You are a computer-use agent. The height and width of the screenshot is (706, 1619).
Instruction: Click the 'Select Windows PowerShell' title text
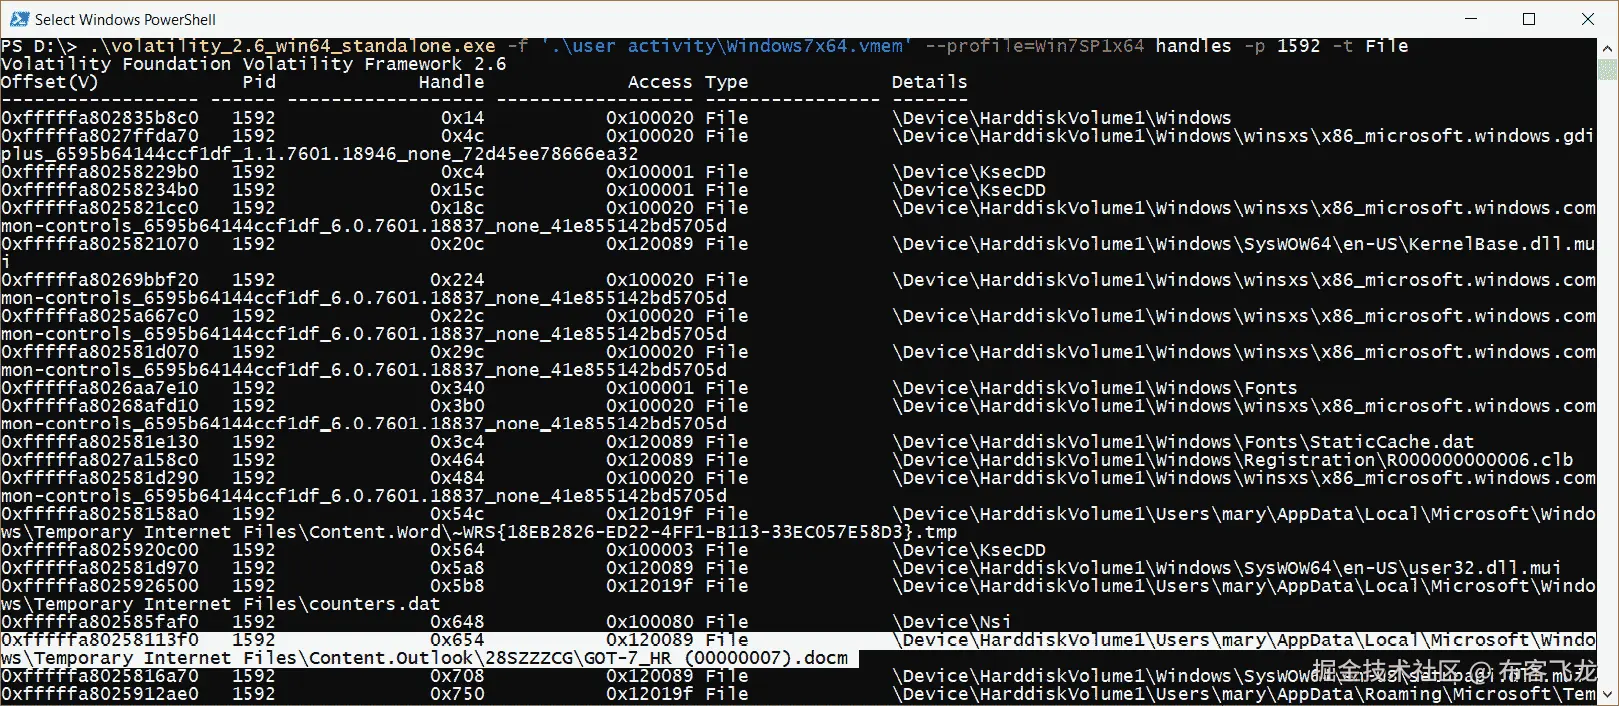[x=125, y=20]
